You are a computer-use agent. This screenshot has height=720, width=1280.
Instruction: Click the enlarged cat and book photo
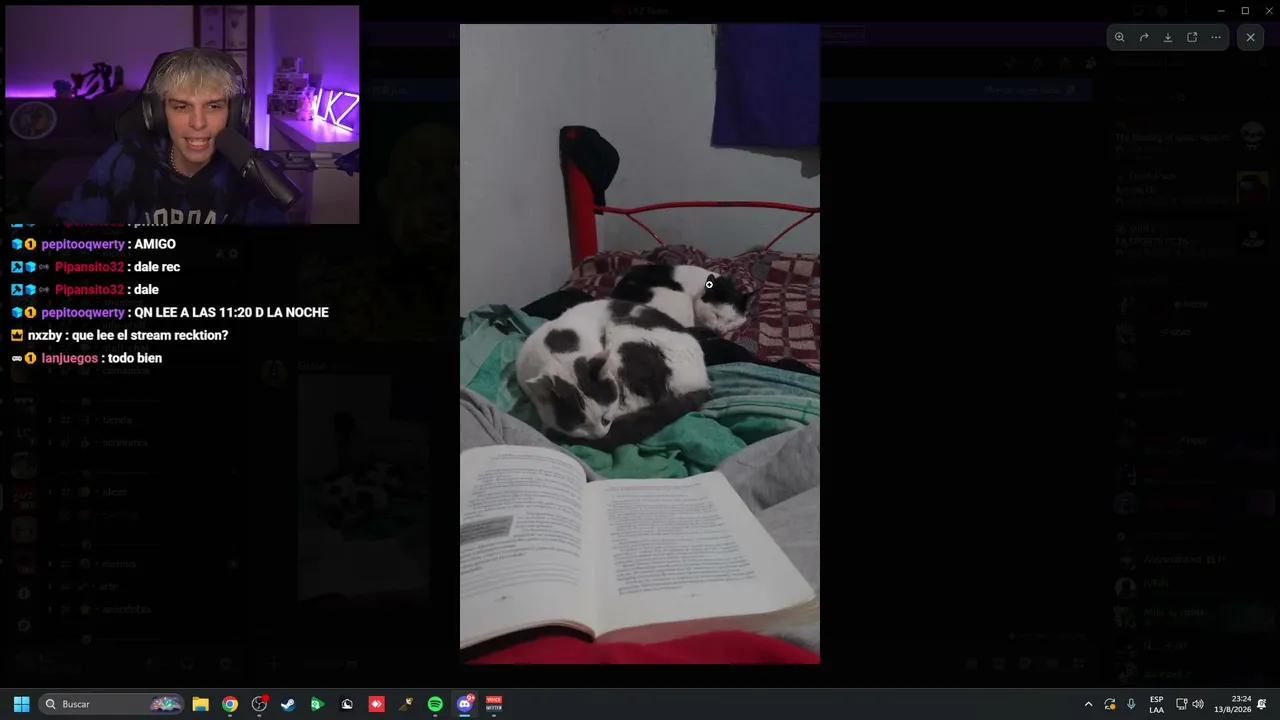[x=640, y=344]
